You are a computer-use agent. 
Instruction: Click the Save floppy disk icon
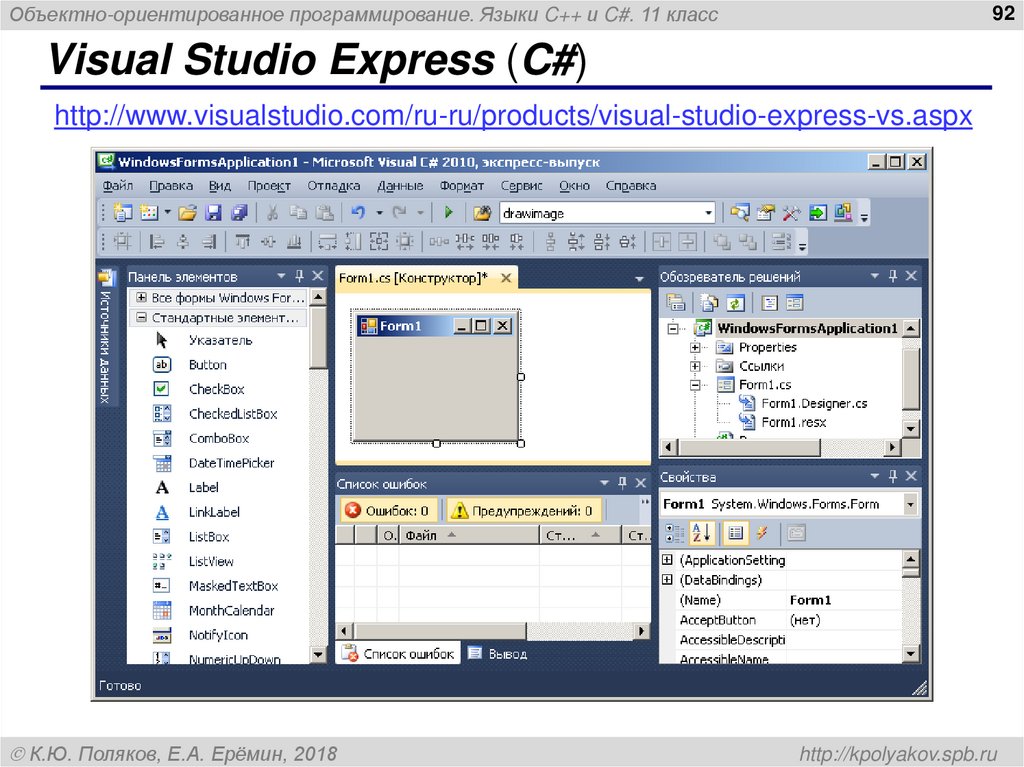(214, 213)
